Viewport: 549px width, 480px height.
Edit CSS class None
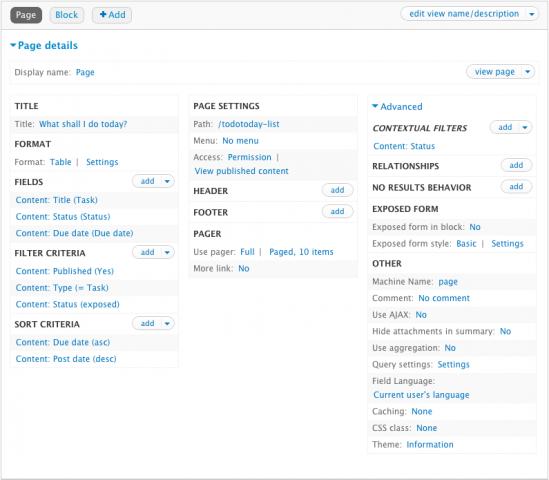426,427
